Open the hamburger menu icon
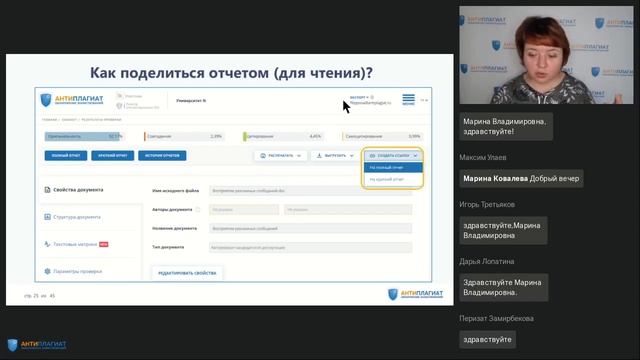 (408, 100)
